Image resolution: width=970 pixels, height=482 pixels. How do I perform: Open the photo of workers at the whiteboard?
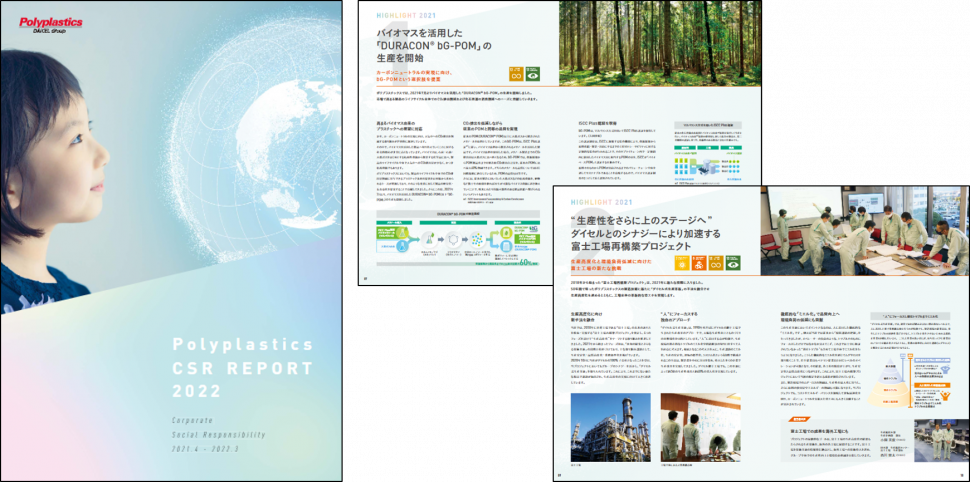[x=700, y=428]
